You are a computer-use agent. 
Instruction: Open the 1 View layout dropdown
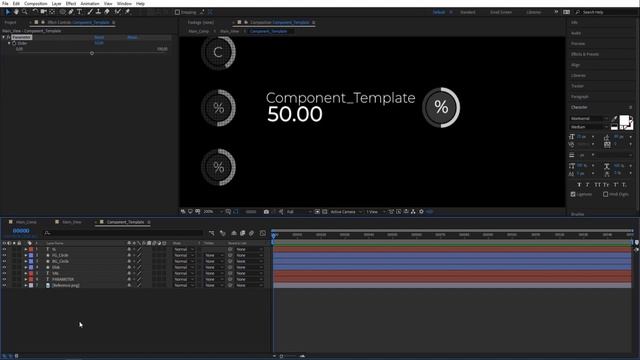pyautogui.click(x=375, y=212)
